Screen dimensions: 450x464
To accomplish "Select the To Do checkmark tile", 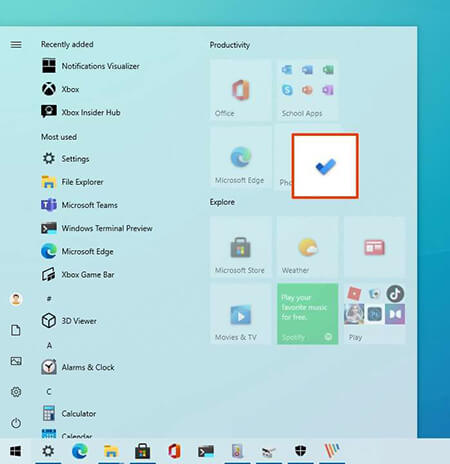I will tap(325, 166).
